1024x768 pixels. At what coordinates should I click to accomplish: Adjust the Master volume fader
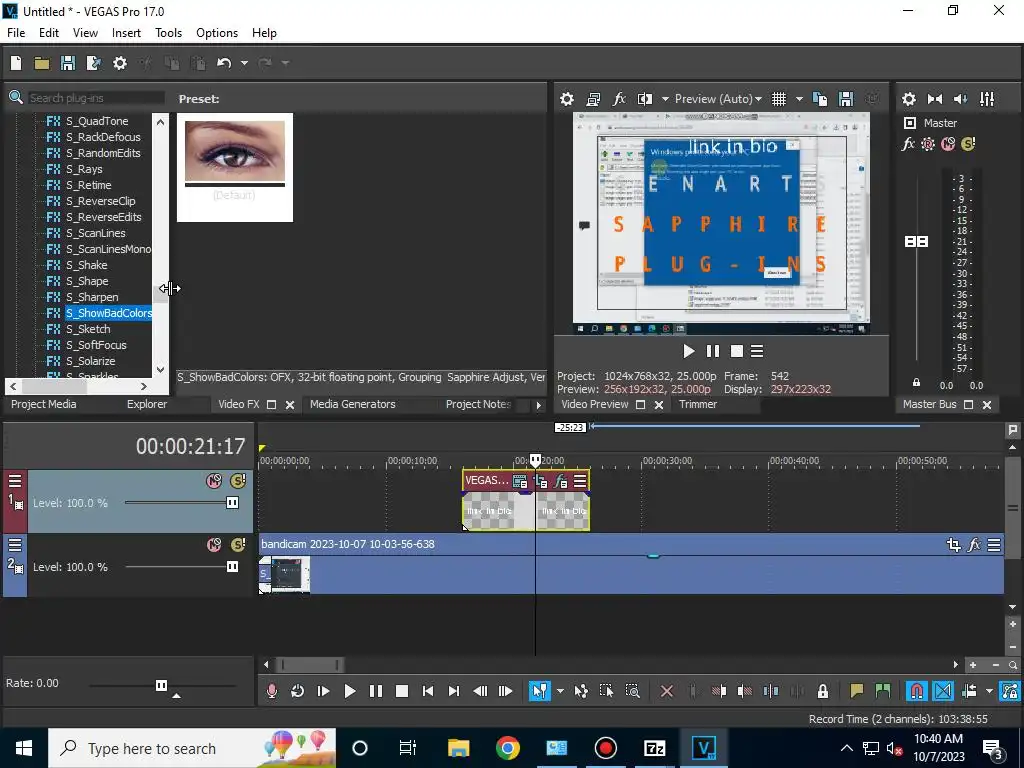[916, 242]
